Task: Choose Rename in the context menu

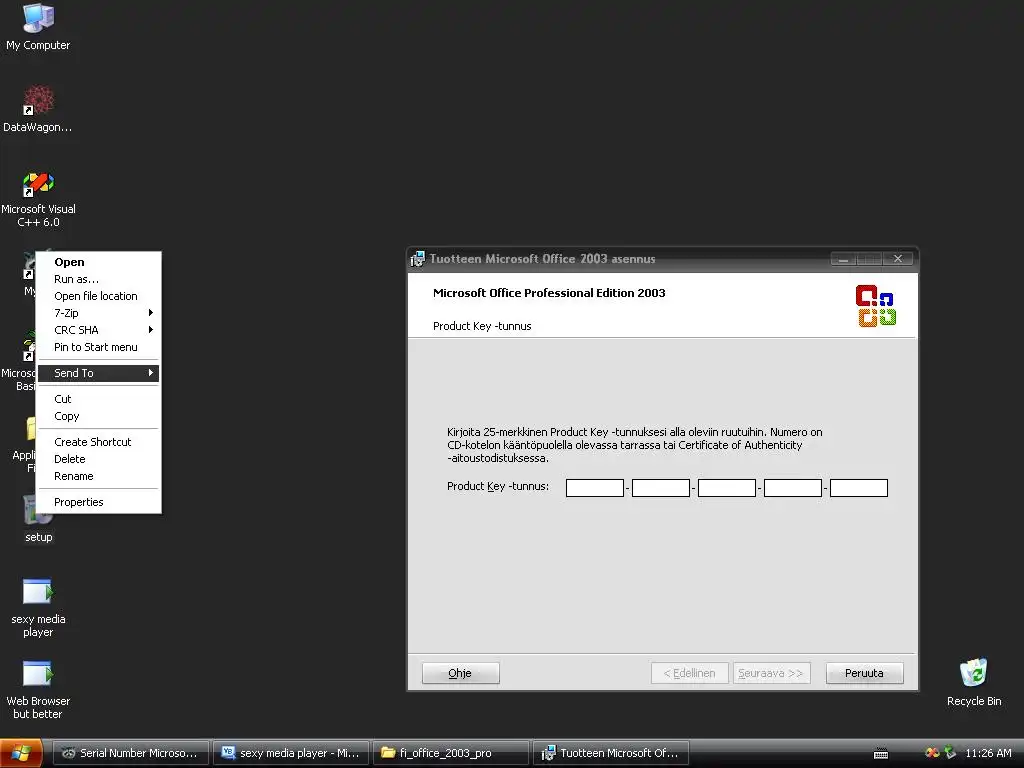Action: point(99,476)
